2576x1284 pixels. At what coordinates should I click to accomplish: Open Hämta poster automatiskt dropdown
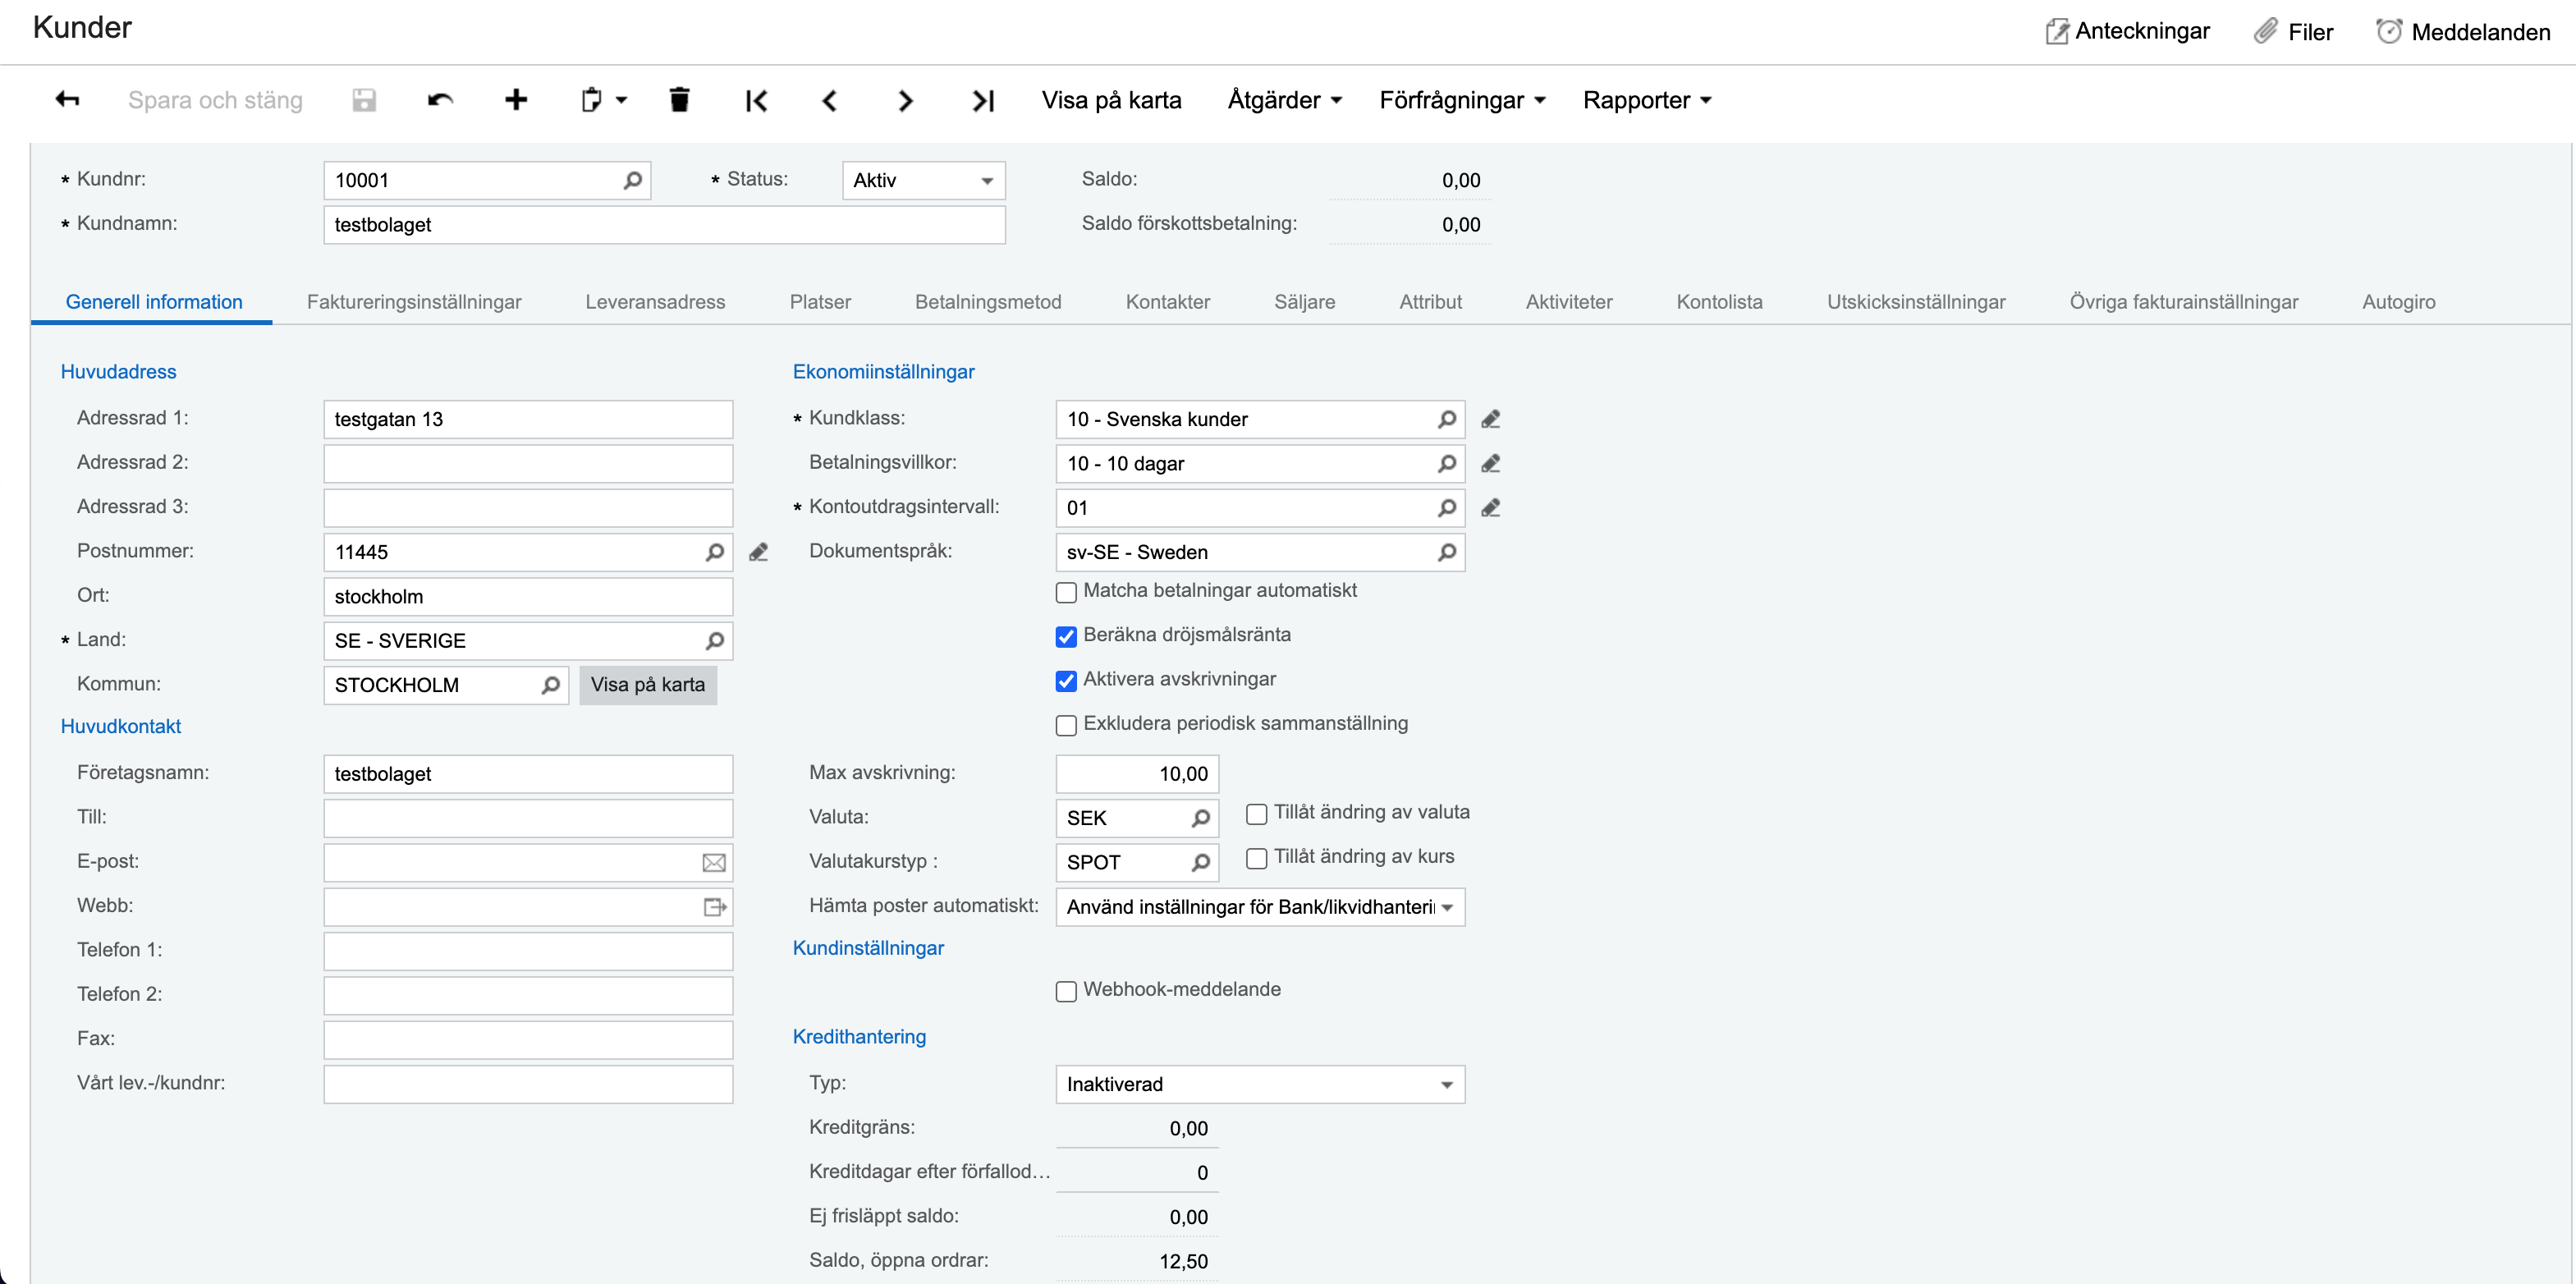tap(1260, 907)
